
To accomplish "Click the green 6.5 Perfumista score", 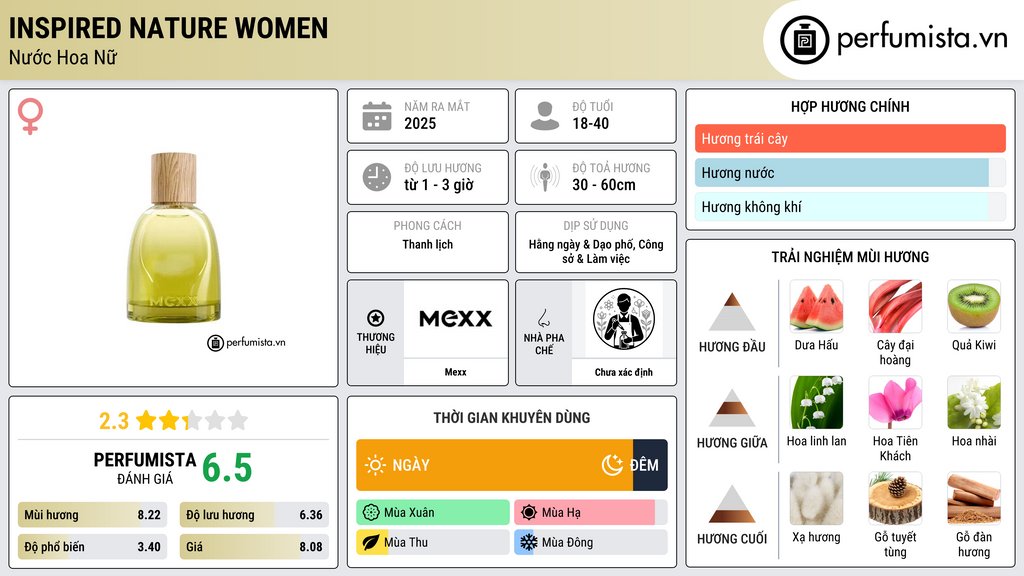I will tap(227, 468).
